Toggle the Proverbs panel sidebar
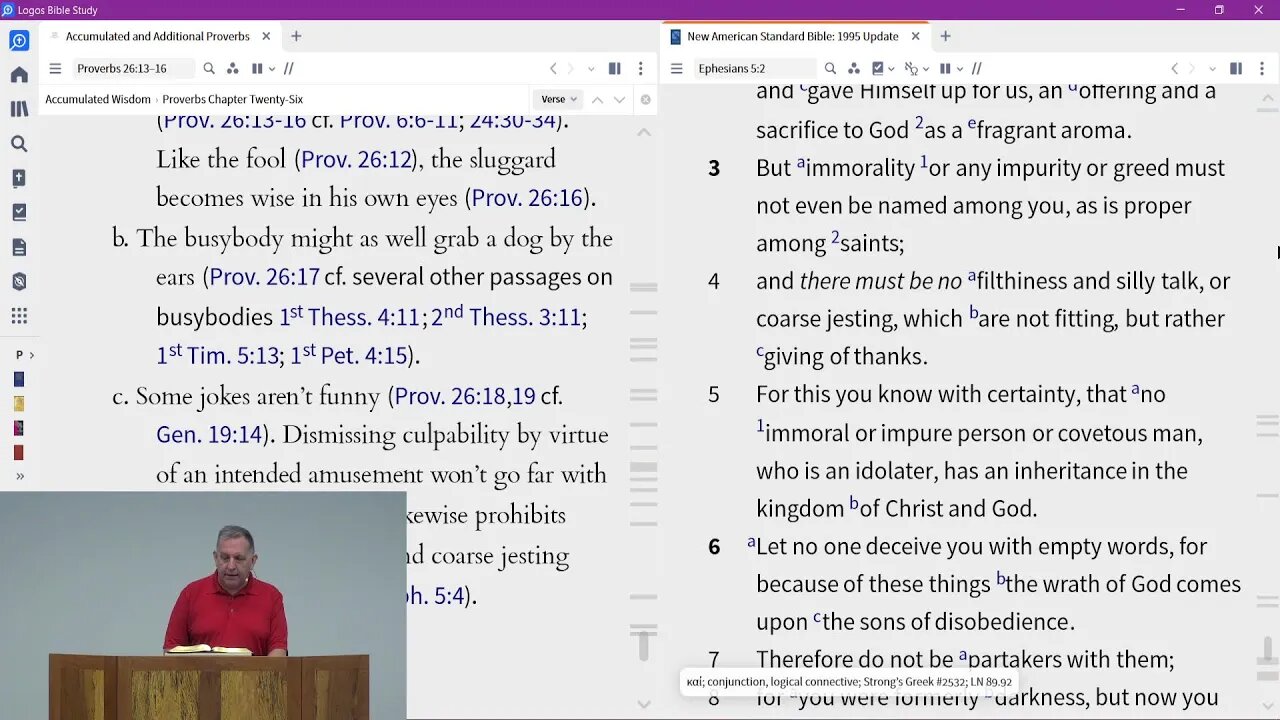The image size is (1280, 720). pos(614,69)
